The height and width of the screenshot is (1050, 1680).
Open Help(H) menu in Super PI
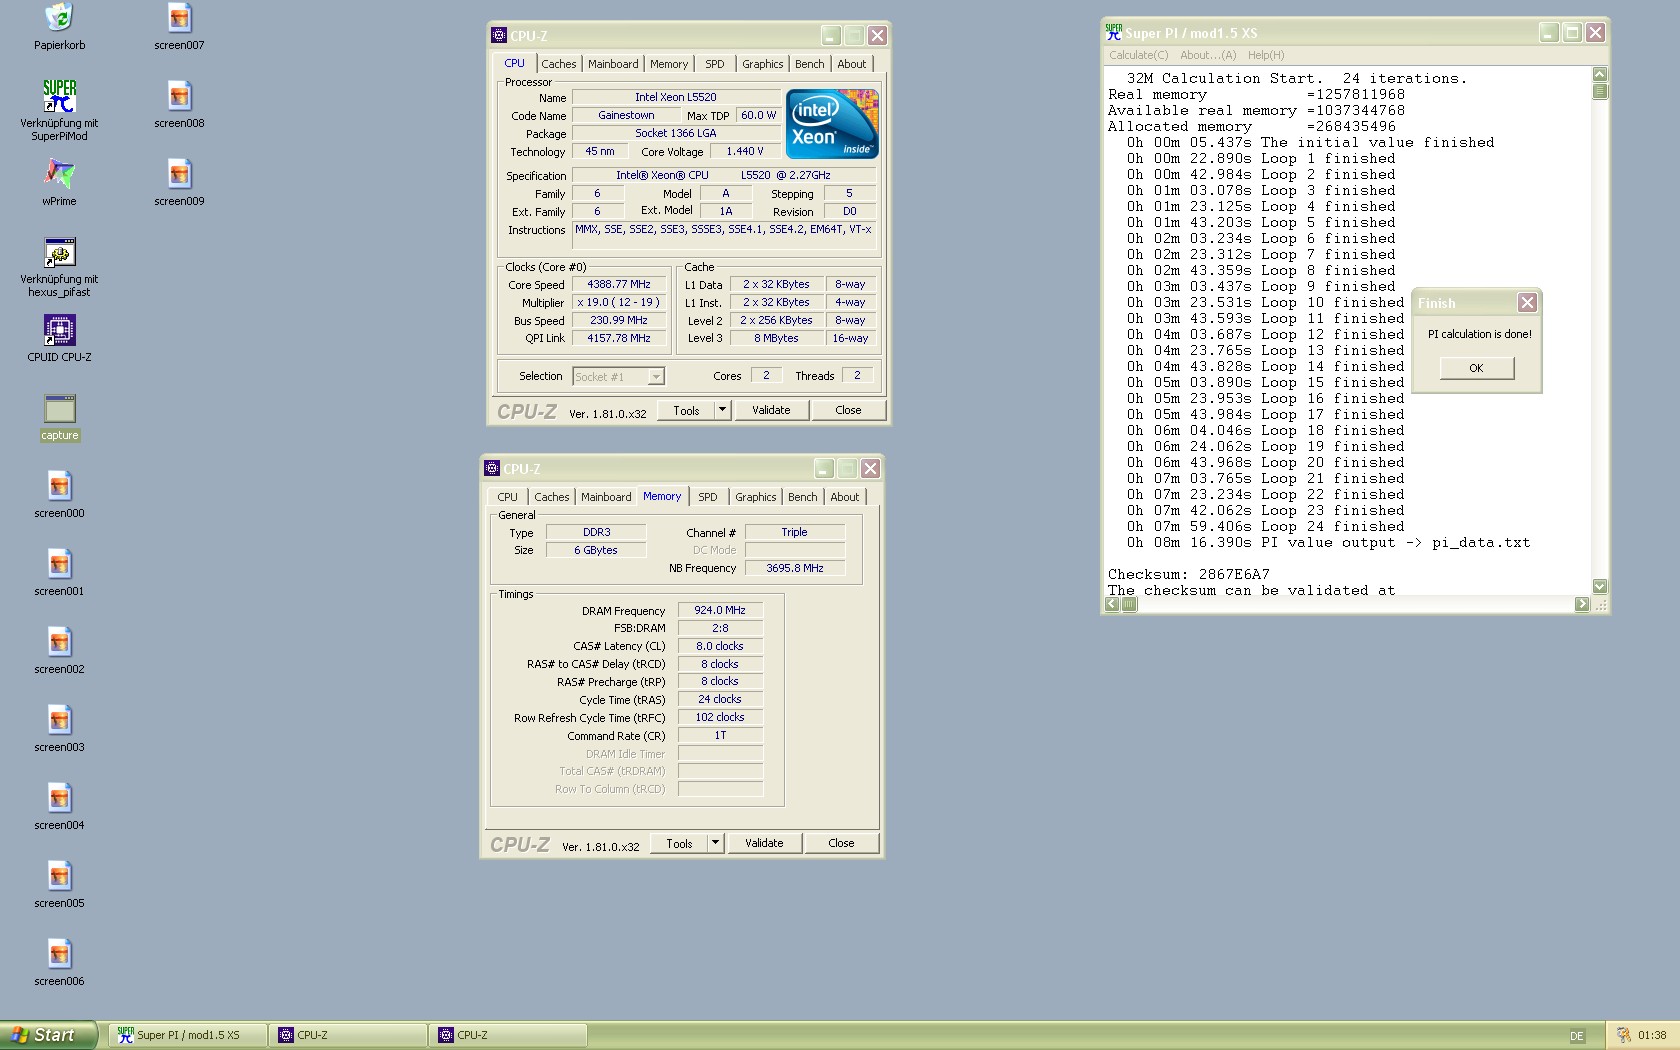pos(1266,55)
